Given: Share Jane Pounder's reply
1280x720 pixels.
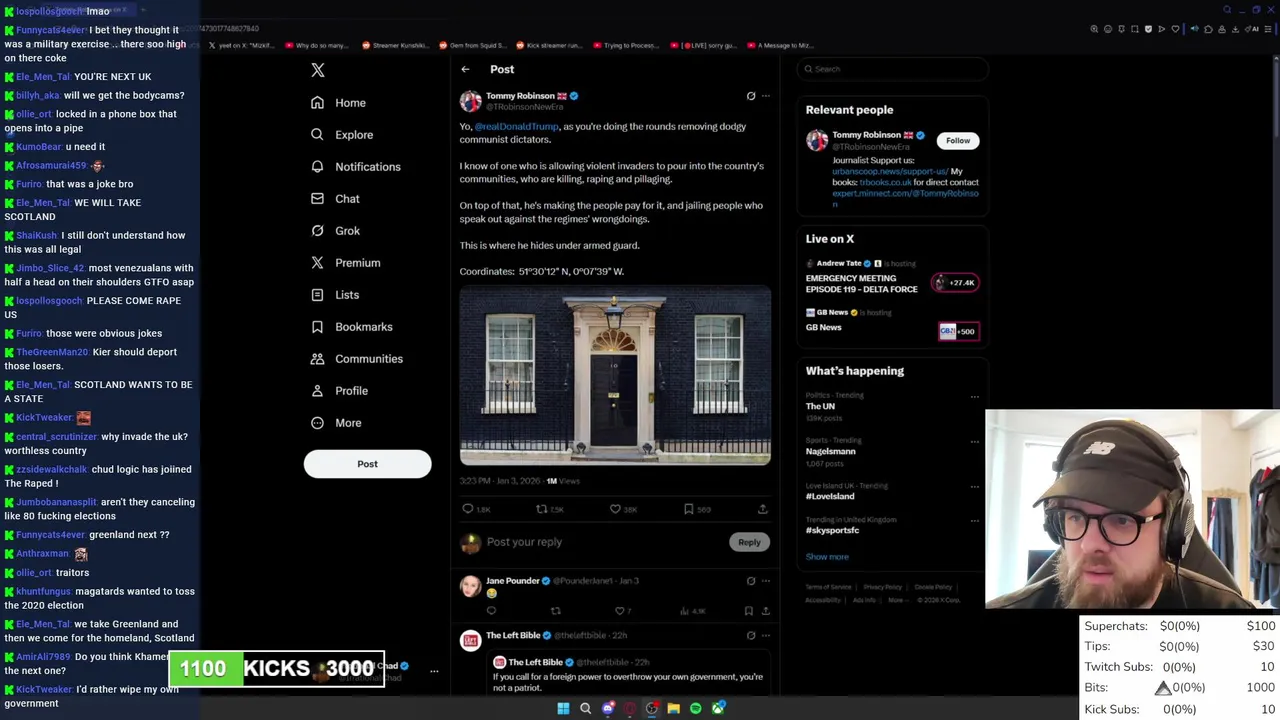Looking at the screenshot, I should (766, 611).
